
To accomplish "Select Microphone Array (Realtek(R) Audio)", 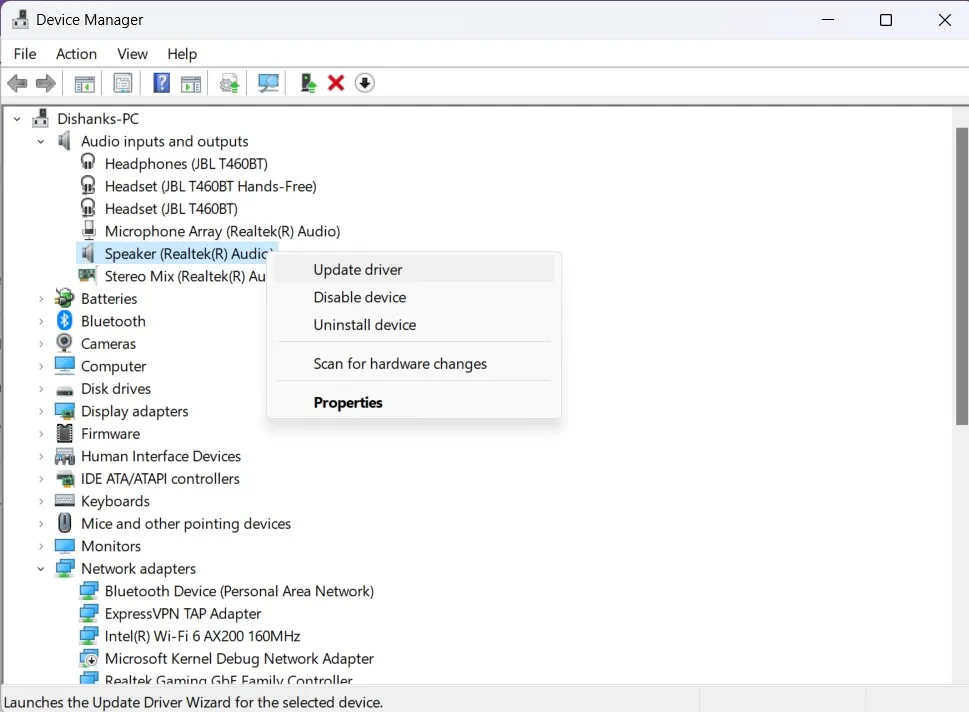I will 222,231.
